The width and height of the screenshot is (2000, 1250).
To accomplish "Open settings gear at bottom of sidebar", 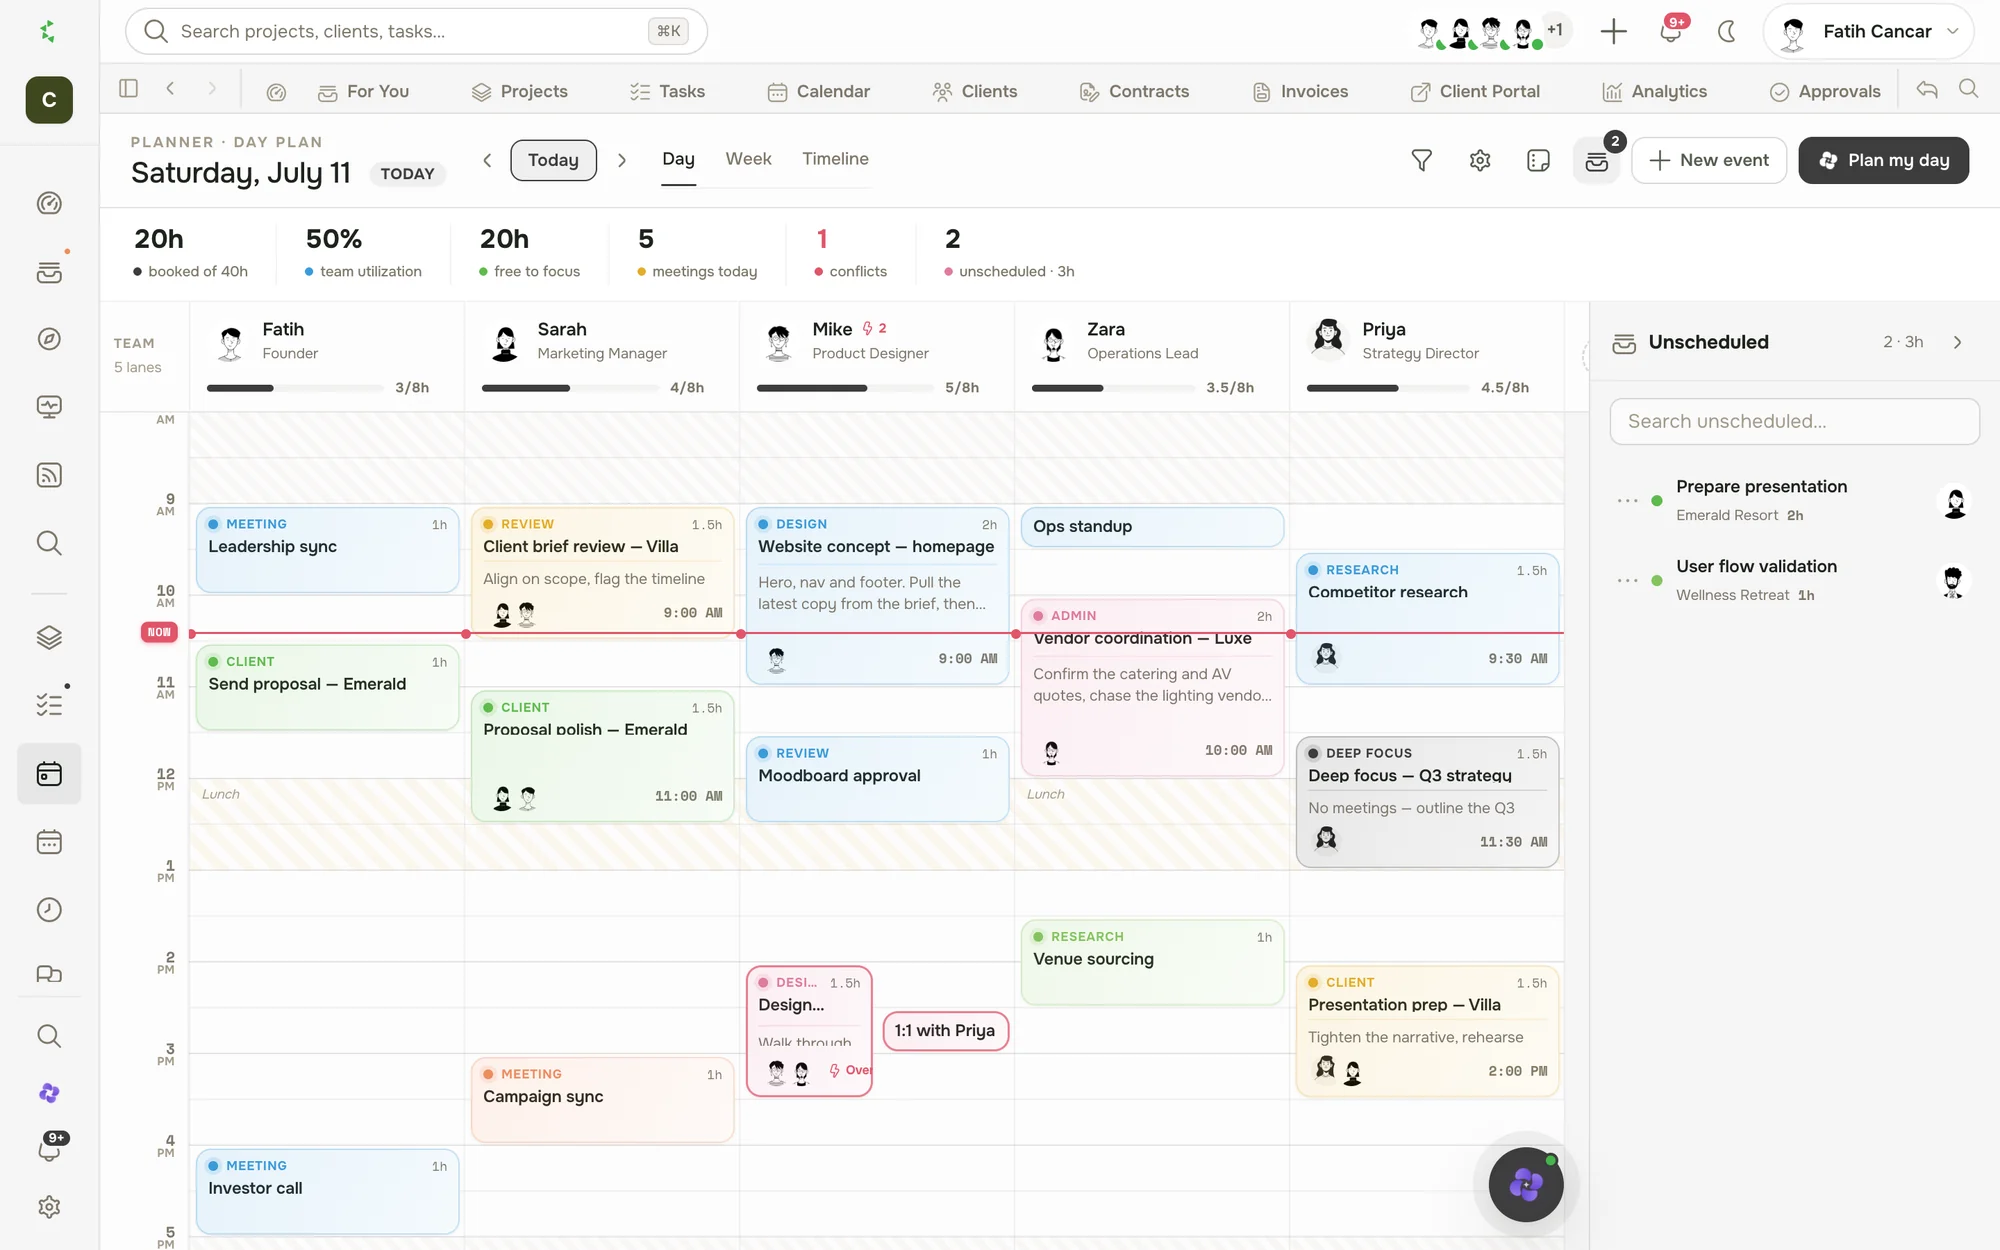I will (x=49, y=1207).
